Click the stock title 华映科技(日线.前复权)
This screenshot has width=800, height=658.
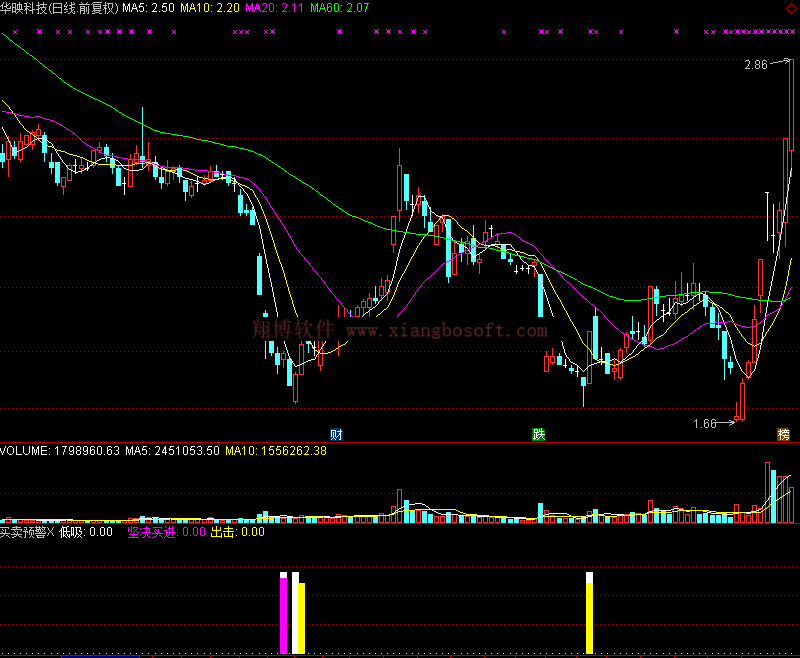pos(59,8)
